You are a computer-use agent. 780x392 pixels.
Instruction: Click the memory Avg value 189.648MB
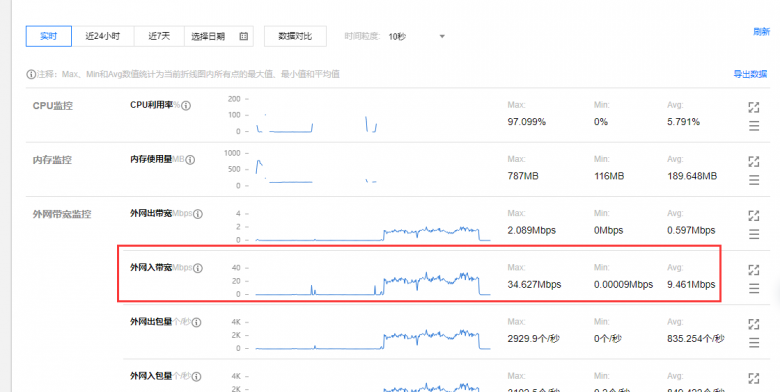692,176
